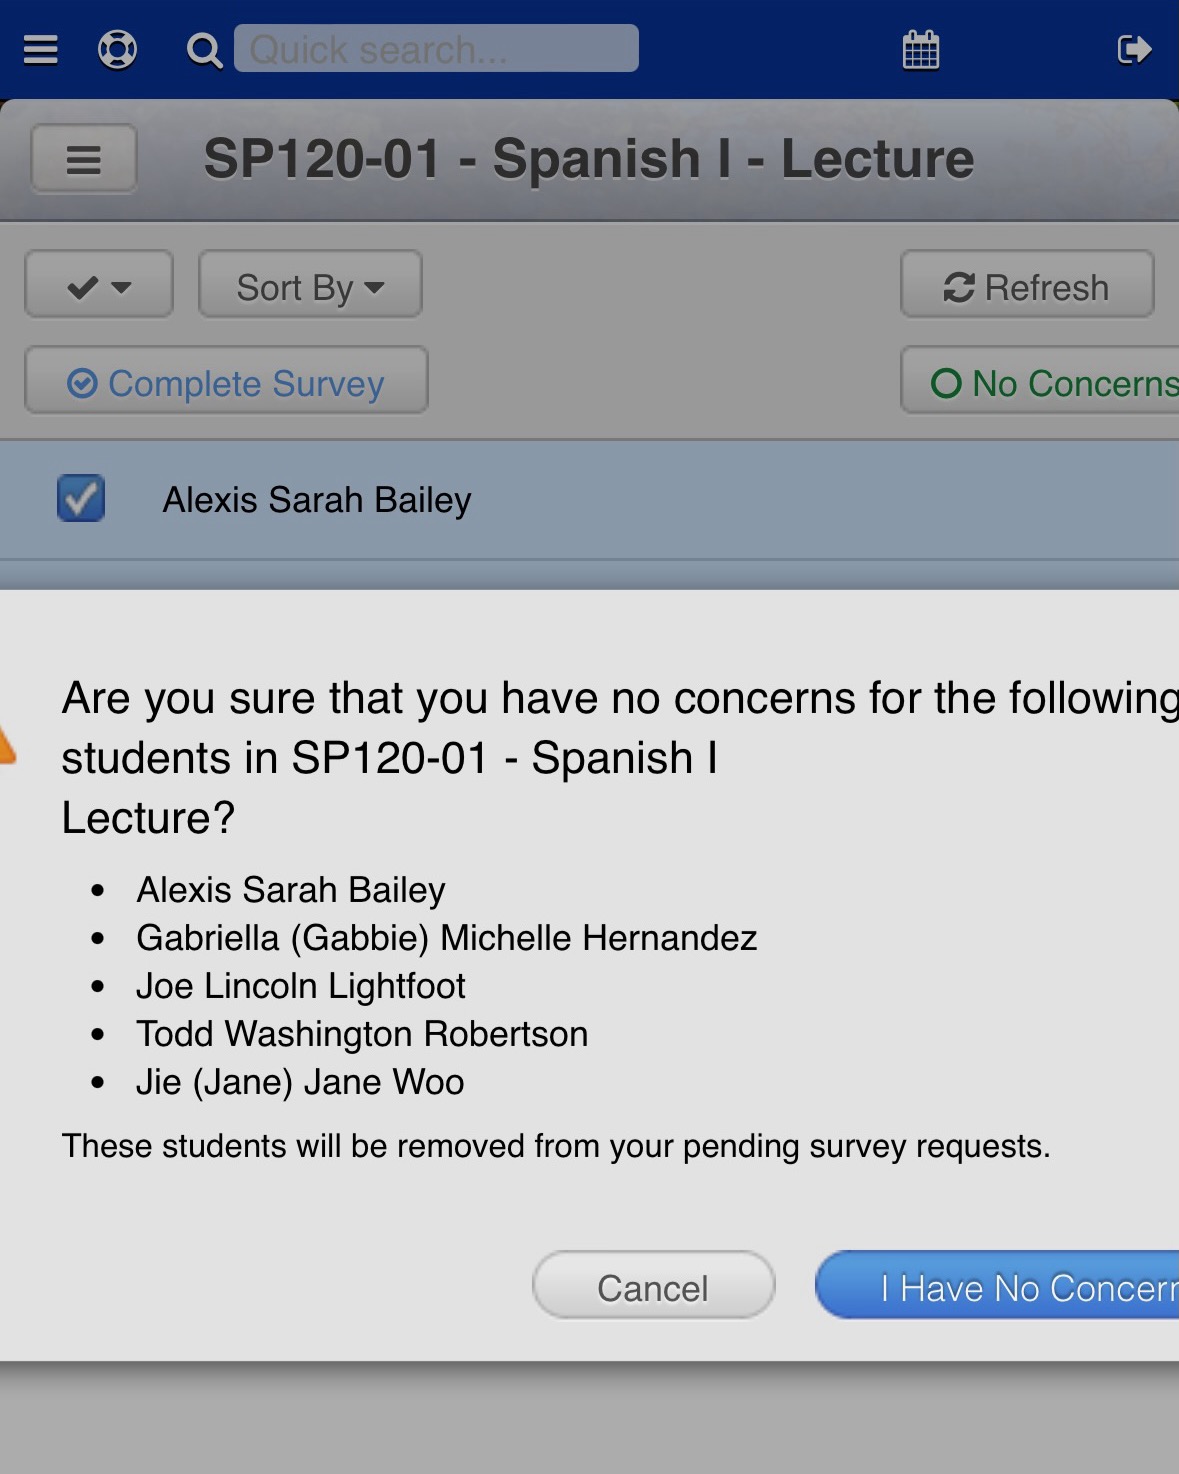Click the Refresh button
This screenshot has width=1179, height=1474.
pos(1027,287)
